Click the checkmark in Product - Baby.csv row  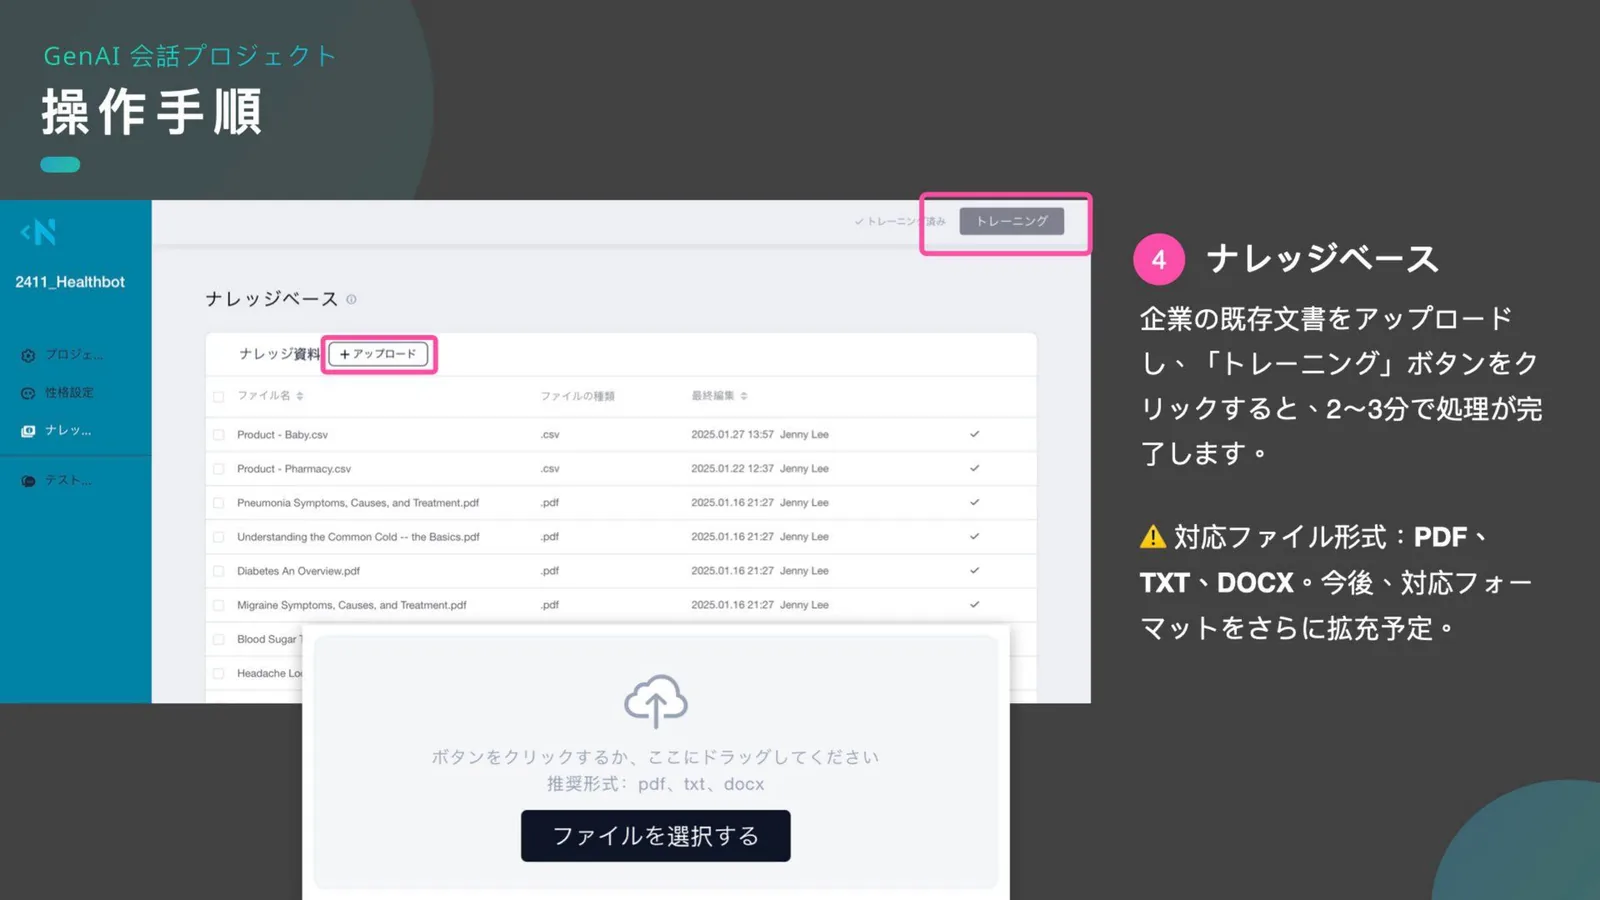pos(974,434)
